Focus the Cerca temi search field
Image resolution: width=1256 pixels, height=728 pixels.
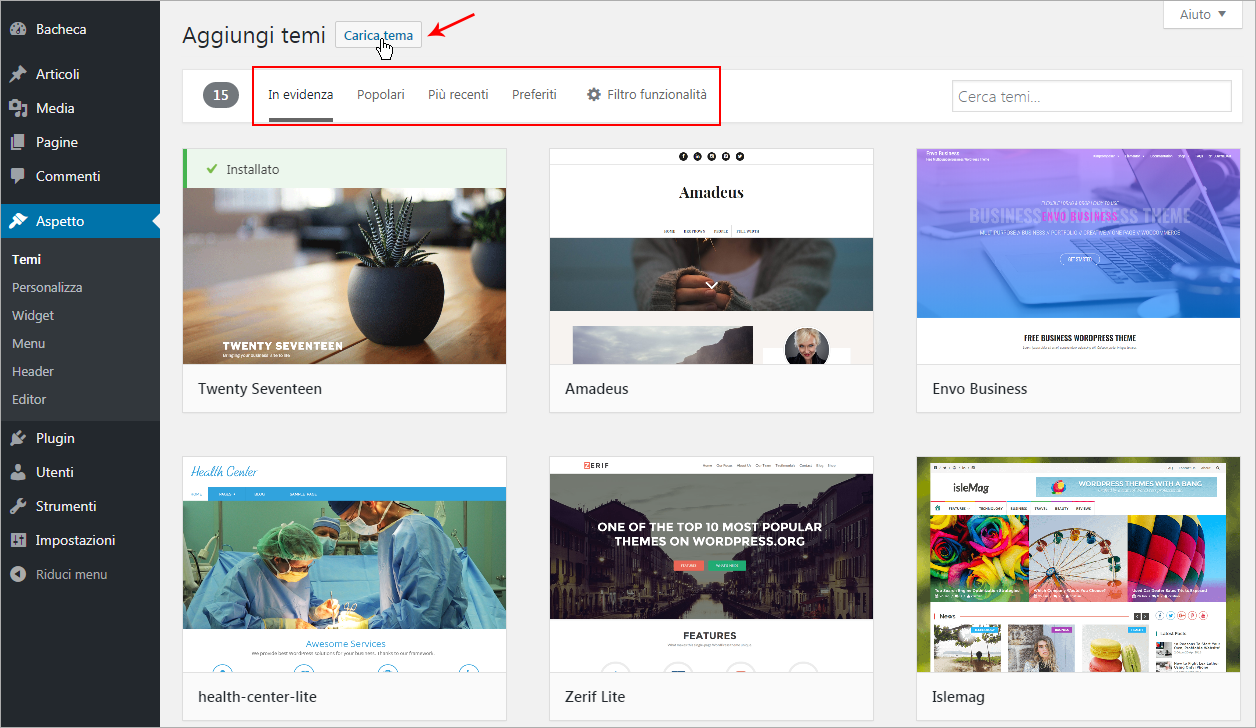[x=1091, y=97]
